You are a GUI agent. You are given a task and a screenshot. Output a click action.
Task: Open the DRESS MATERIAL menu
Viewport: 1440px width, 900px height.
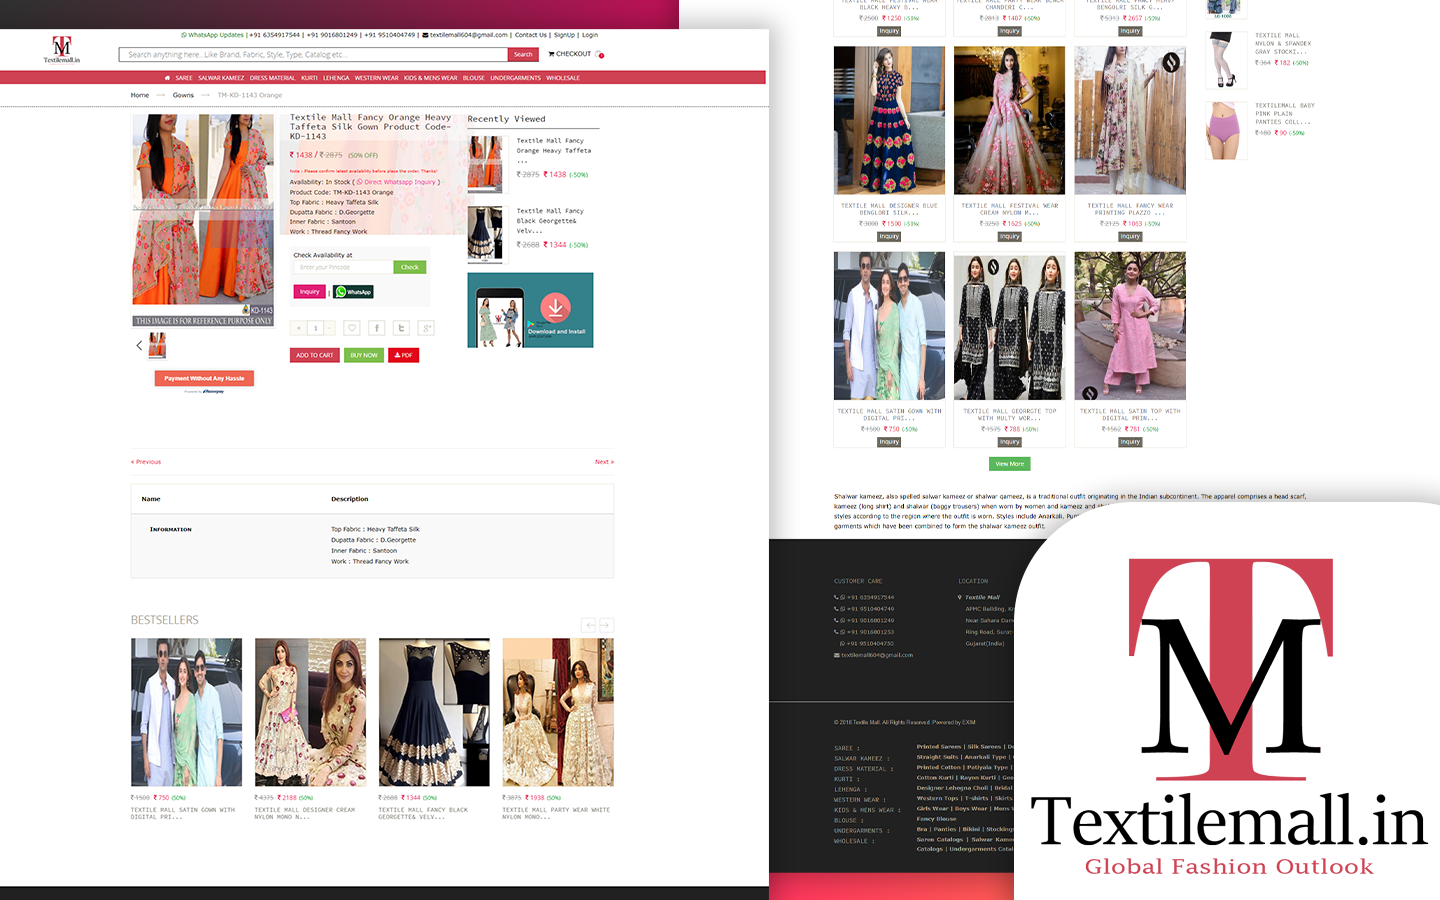273,78
